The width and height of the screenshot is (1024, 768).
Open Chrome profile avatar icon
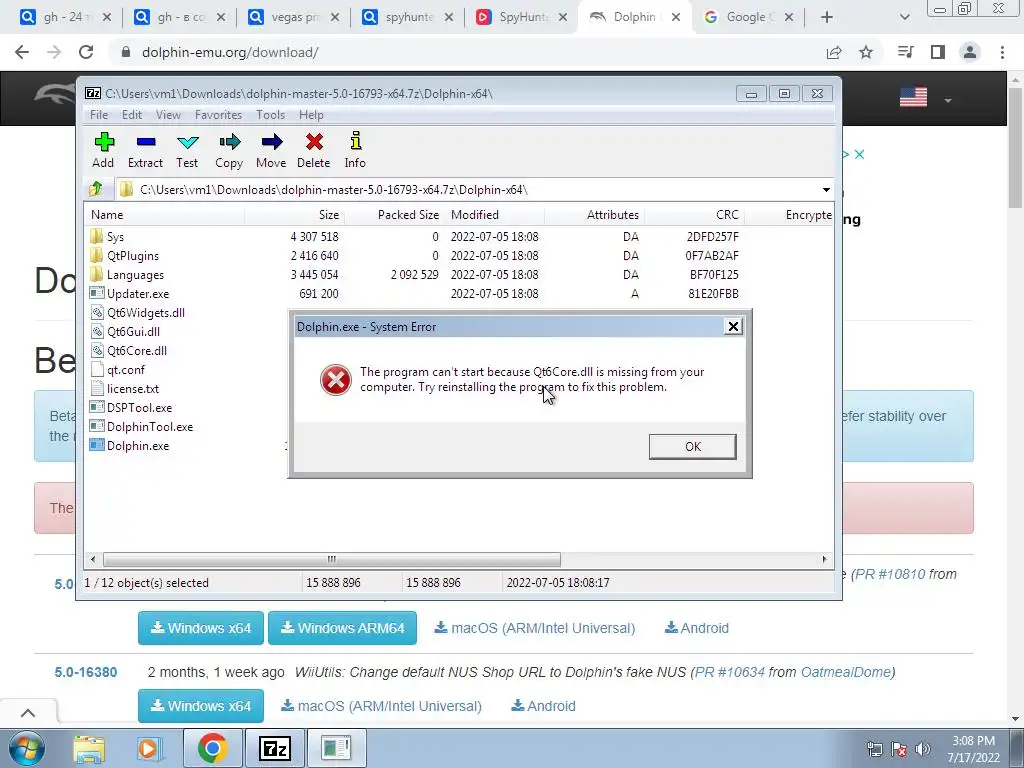click(x=970, y=52)
